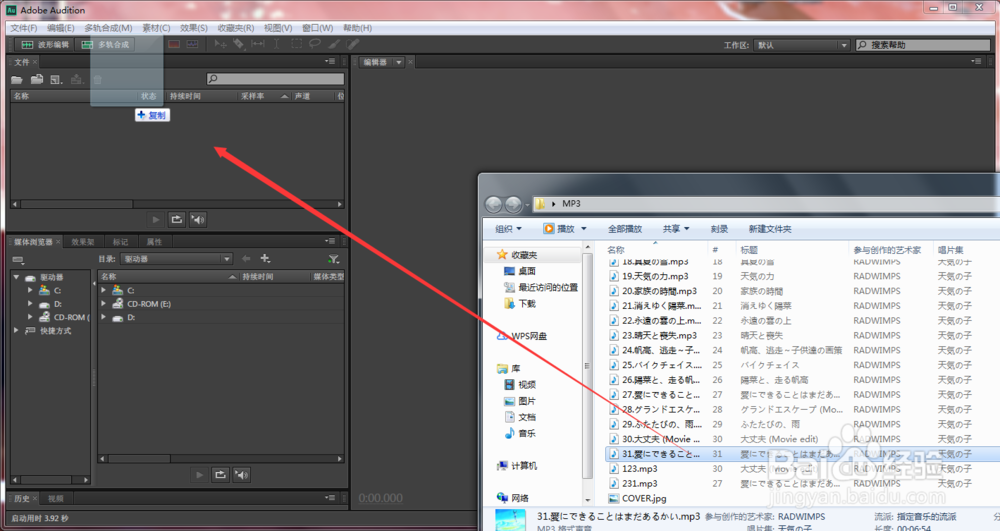This screenshot has width=1000, height=531.
Task: Click the back arrow in the media browser
Action: click(x=246, y=258)
